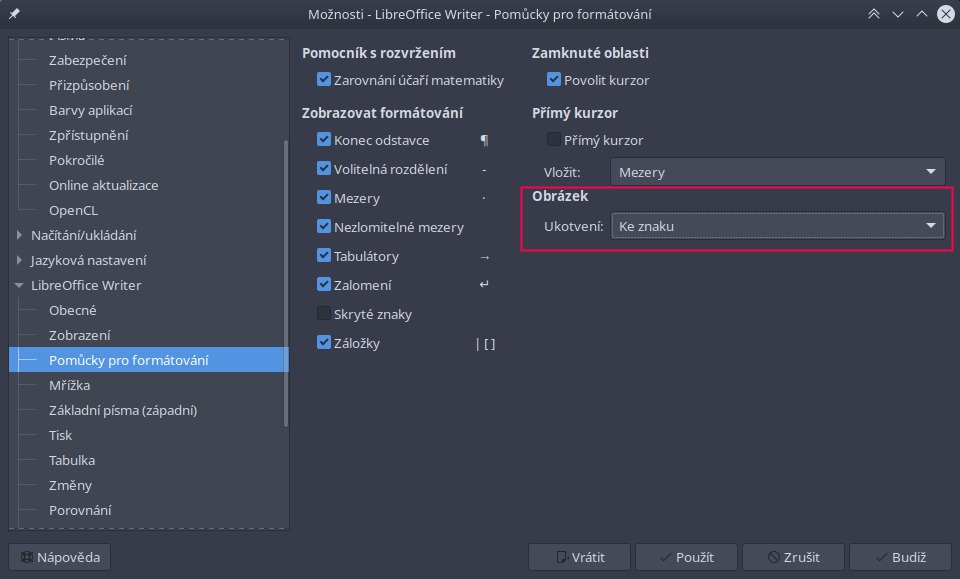Open the Ukotvení dropdown showing Ke znaku

[778, 226]
